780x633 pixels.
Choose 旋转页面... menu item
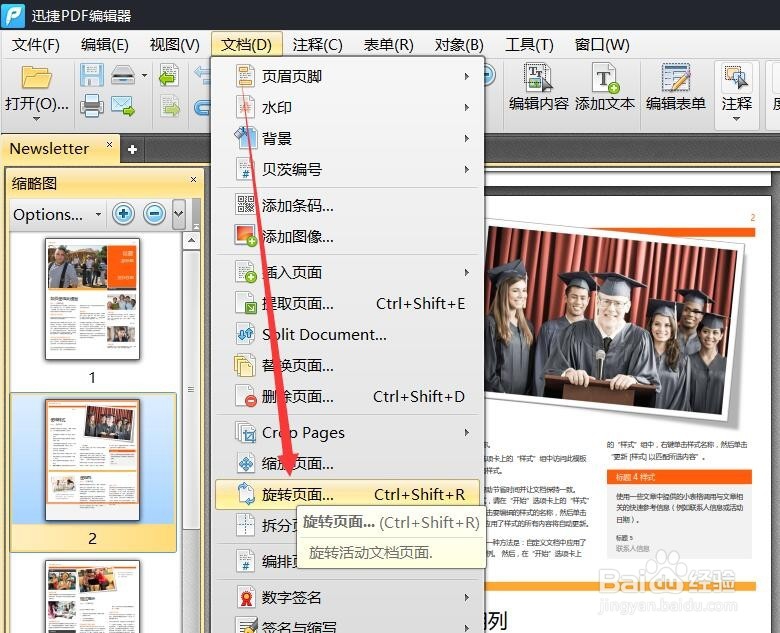(x=348, y=494)
